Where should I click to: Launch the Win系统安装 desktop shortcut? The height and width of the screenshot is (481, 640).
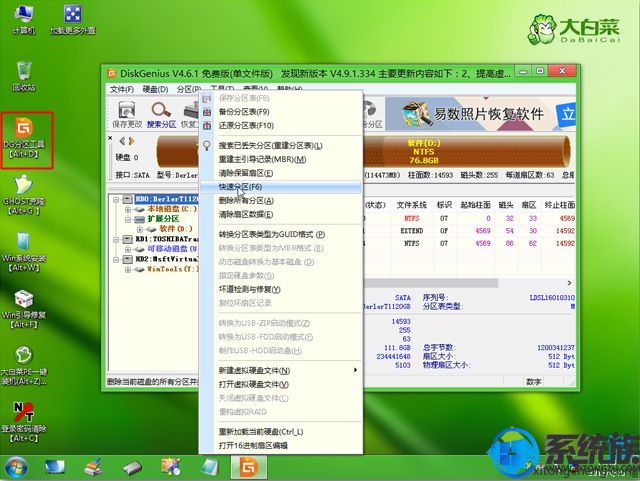click(24, 252)
